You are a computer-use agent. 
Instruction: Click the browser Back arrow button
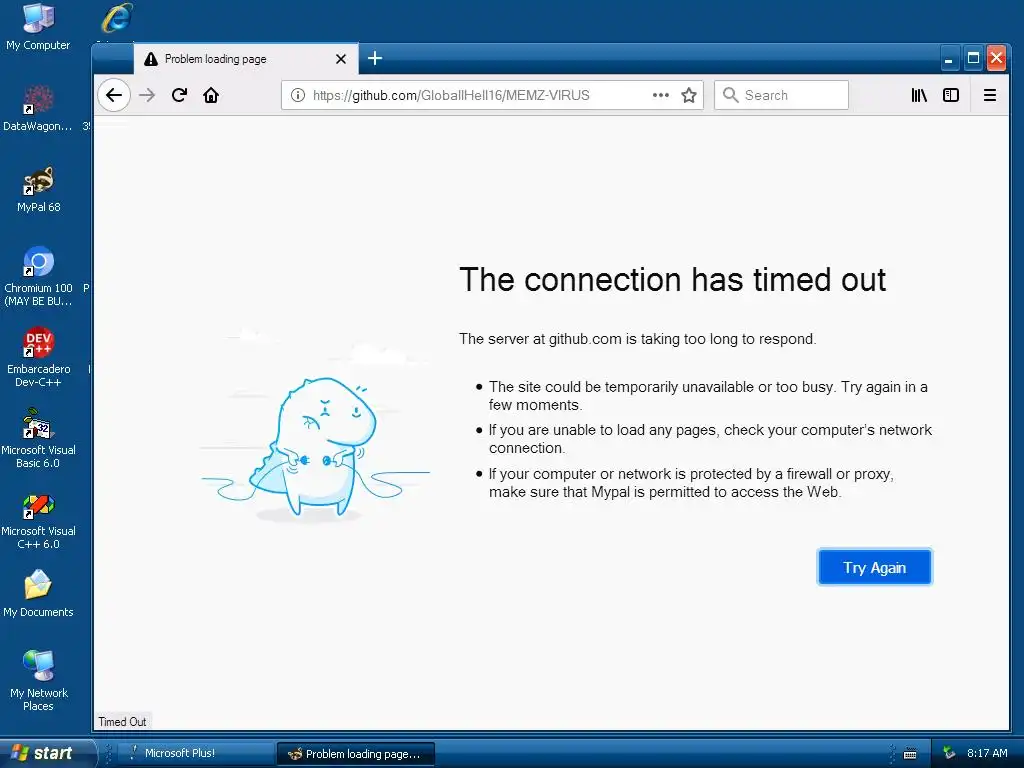click(114, 95)
